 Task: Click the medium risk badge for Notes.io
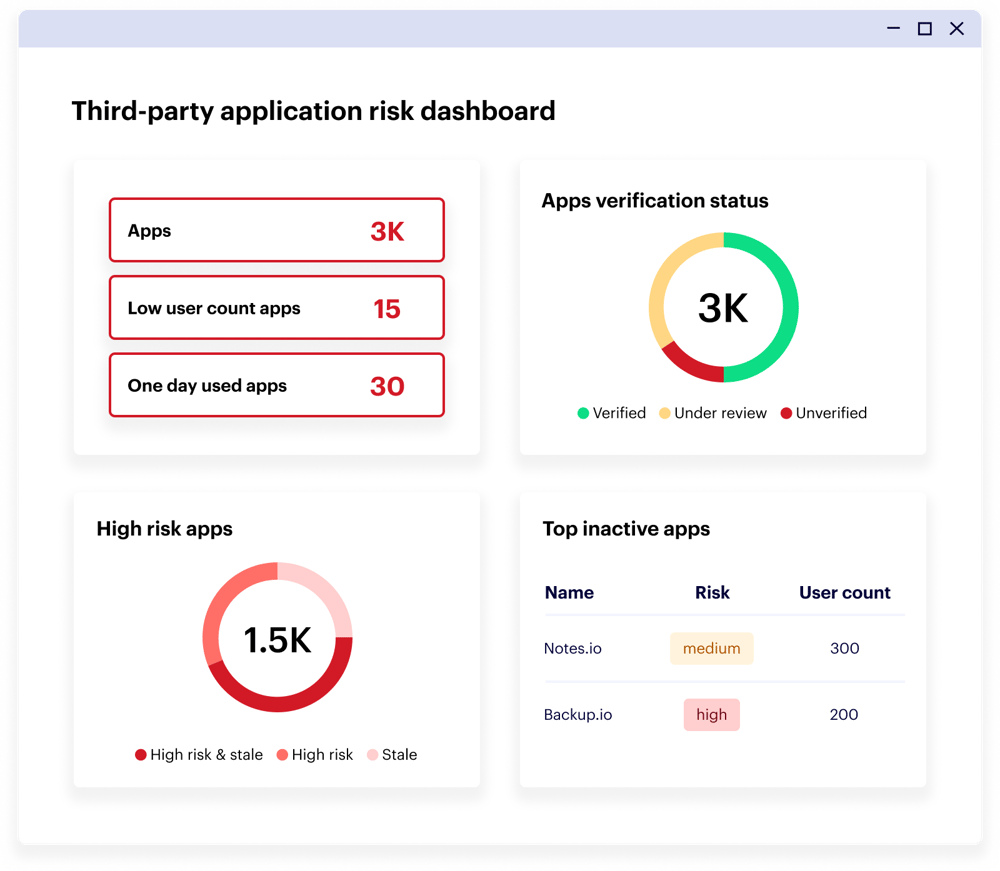pyautogui.click(x=711, y=648)
